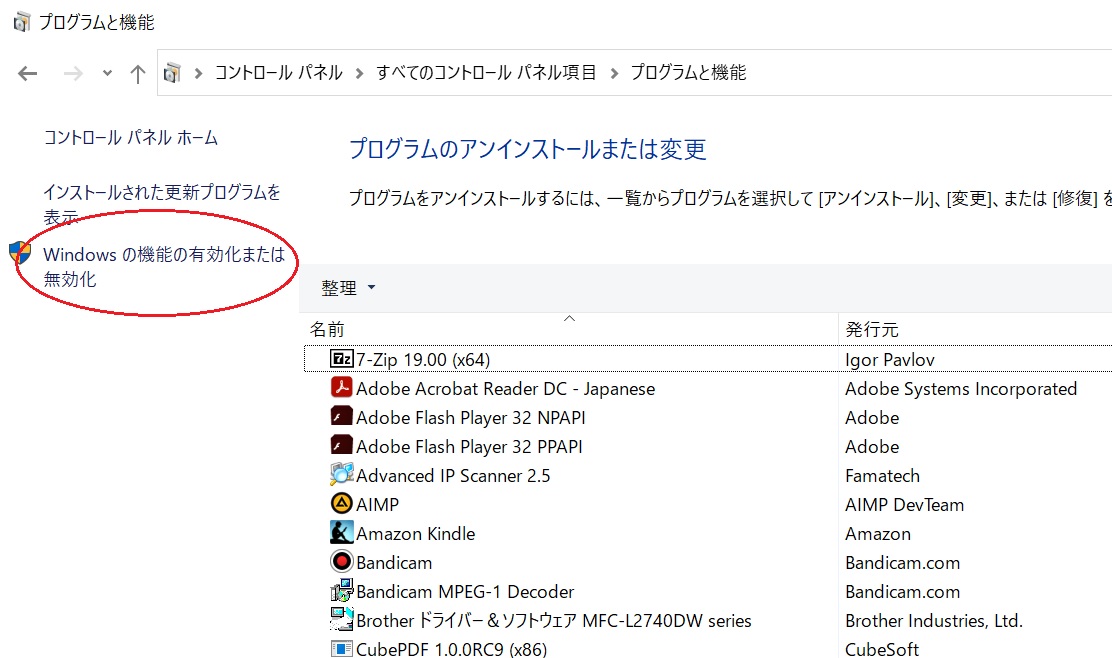
Task: Expand chevron before コントロール パネル breadcrumb
Action: tap(199, 73)
